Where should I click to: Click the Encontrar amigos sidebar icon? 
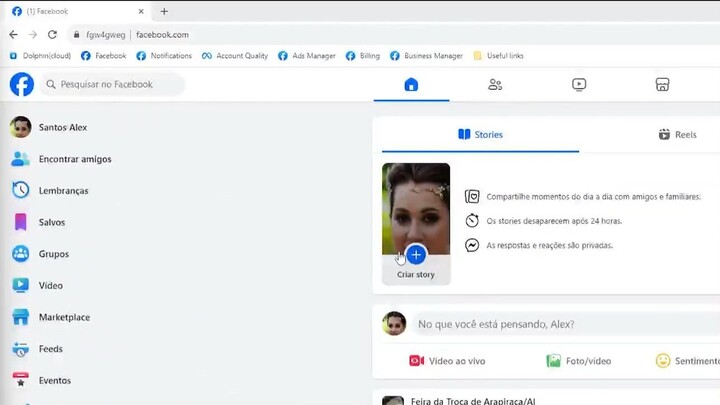coord(20,159)
